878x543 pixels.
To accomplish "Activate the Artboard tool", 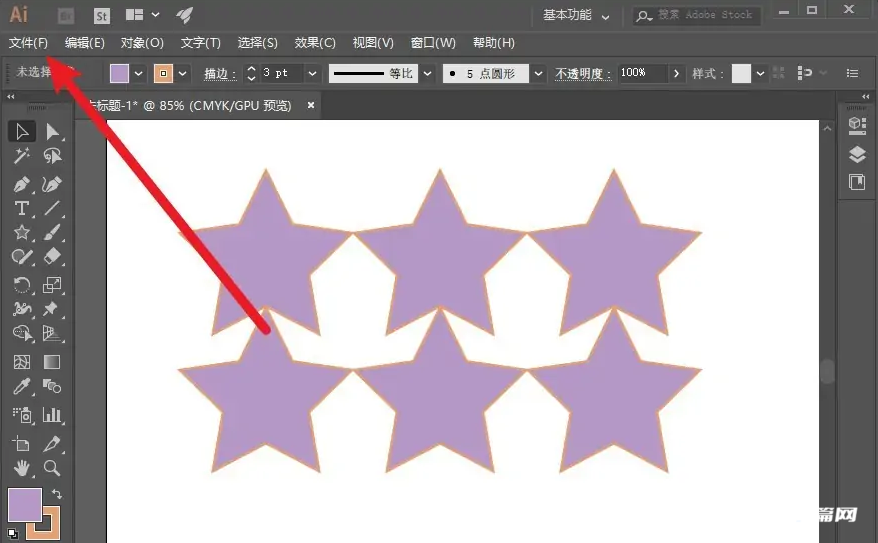I will click(x=22, y=444).
